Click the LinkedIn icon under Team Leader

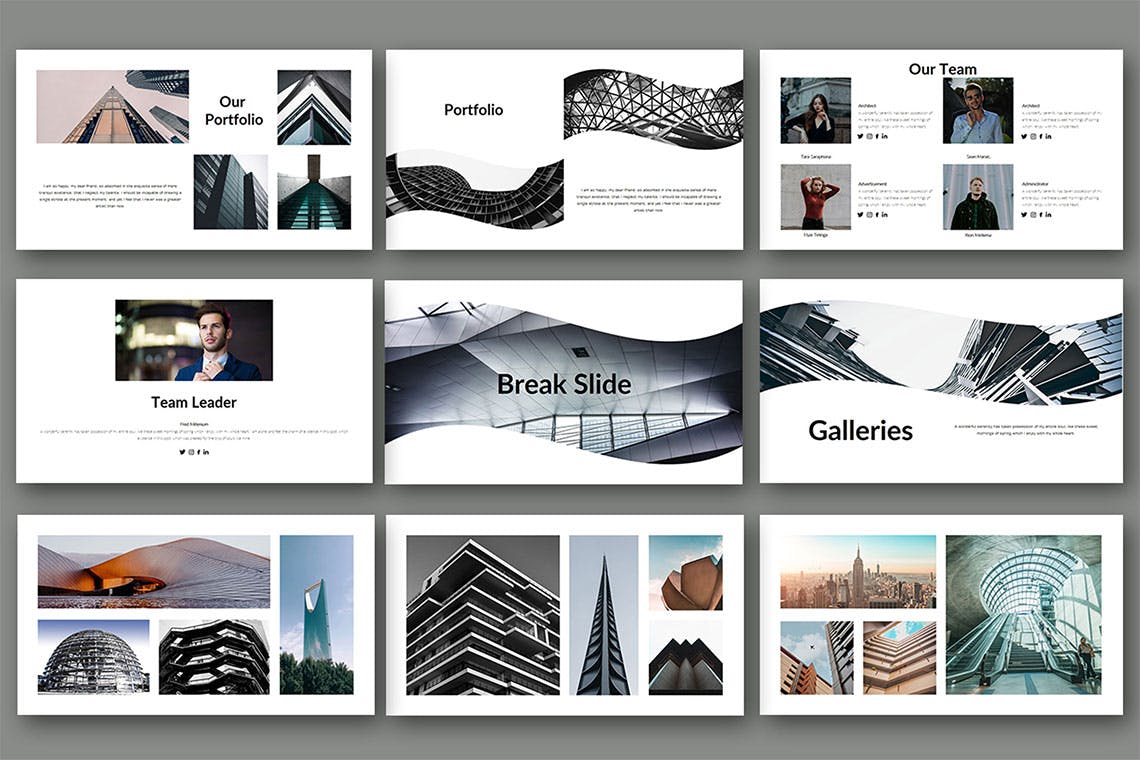206,452
